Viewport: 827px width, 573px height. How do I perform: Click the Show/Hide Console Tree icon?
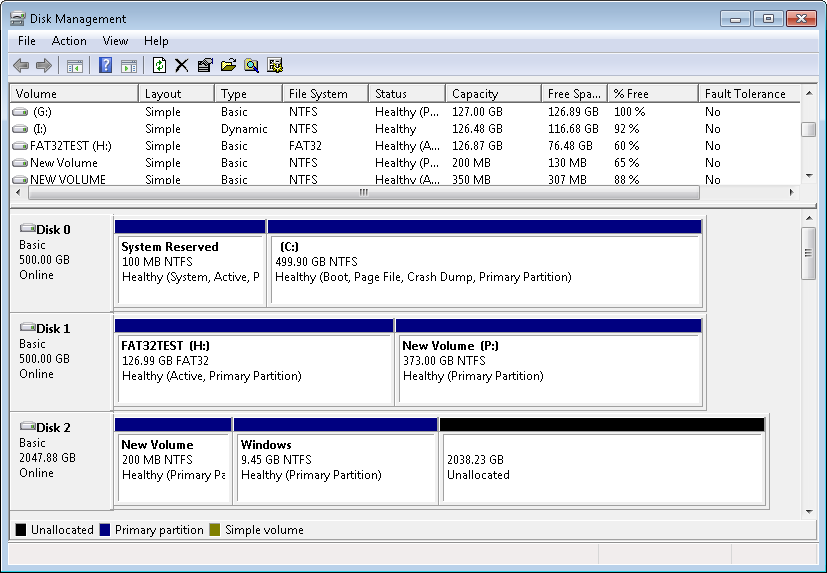pos(74,66)
